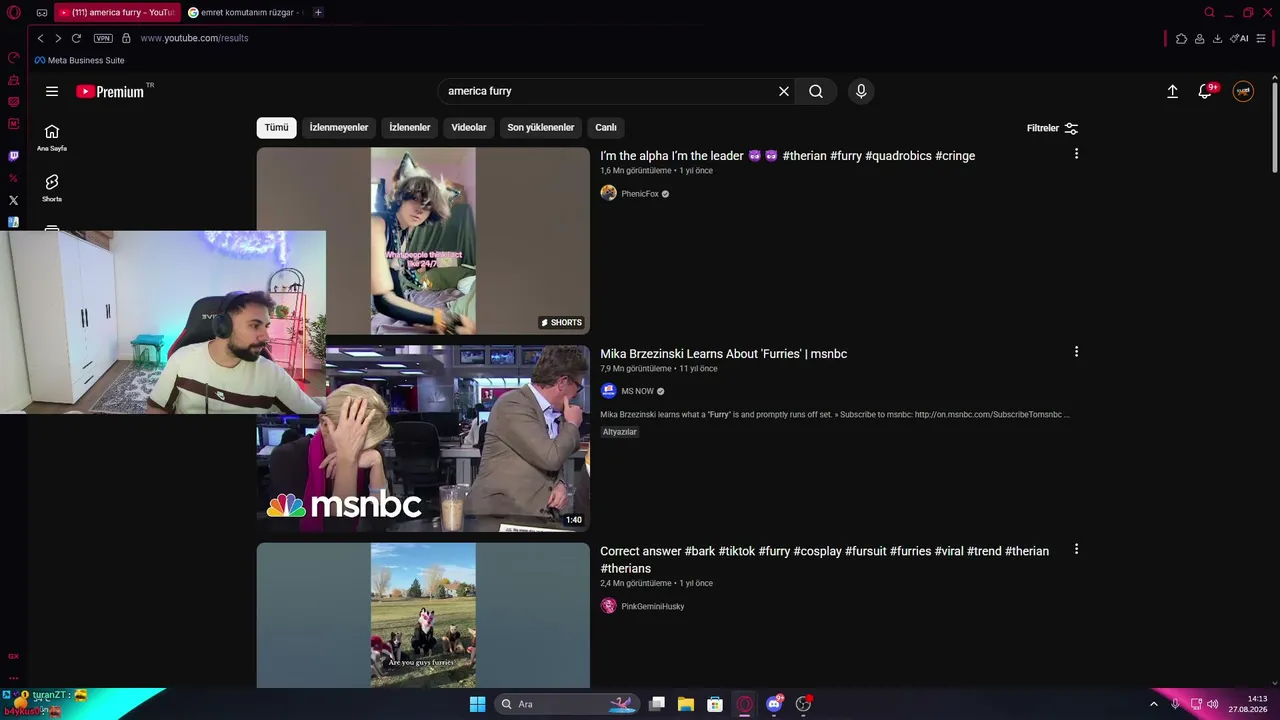Screen dimensions: 1280x720
Task: Switch to the america furry YouTube tab
Action: click(x=116, y=13)
